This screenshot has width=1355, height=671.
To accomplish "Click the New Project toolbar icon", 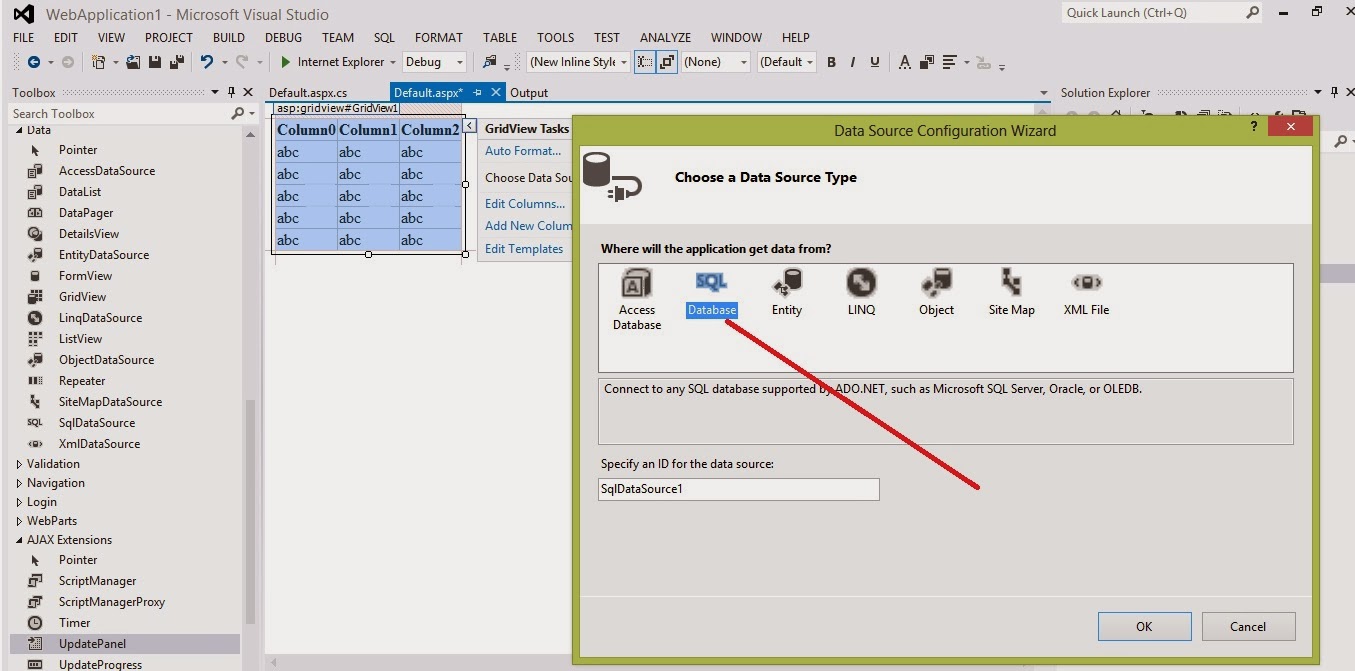I will (99, 62).
